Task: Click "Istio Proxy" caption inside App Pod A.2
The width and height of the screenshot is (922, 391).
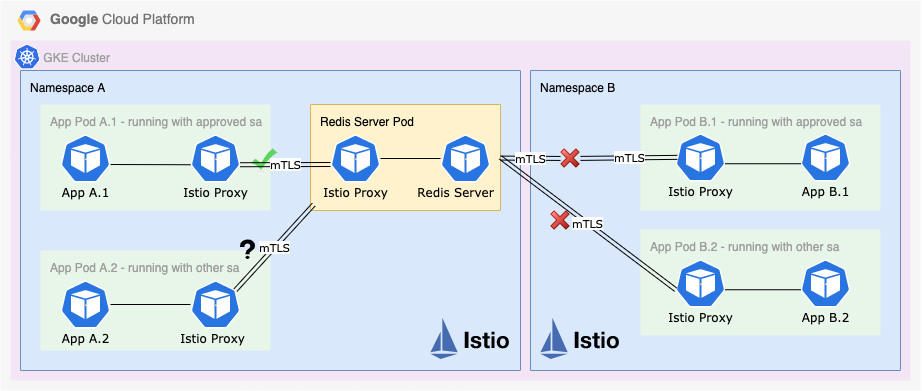Action: [x=212, y=339]
